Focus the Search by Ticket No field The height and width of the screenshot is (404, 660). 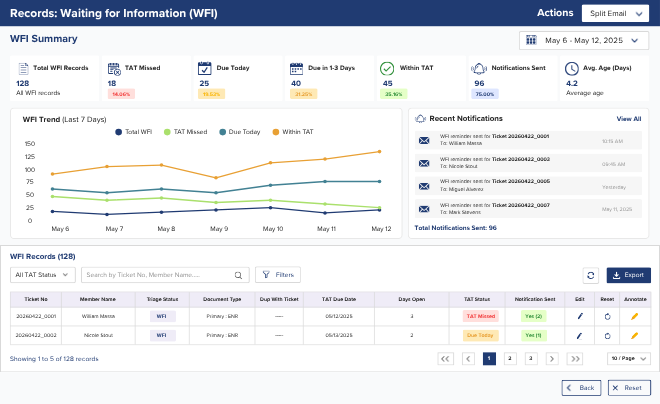tap(165, 275)
